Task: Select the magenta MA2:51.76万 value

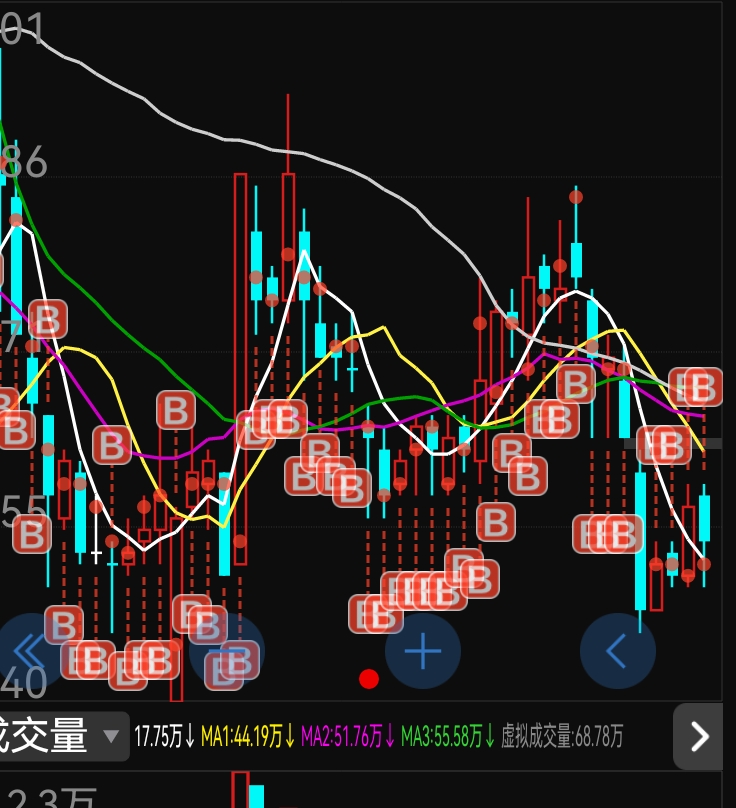Action: pyautogui.click(x=347, y=736)
